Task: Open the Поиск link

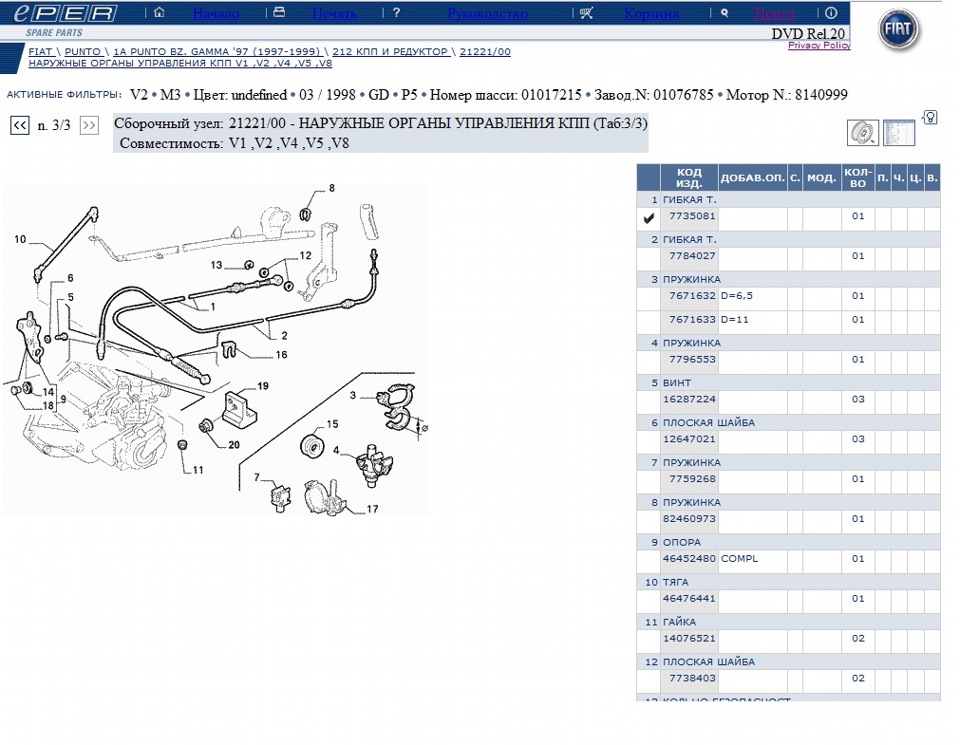Action: click(774, 13)
